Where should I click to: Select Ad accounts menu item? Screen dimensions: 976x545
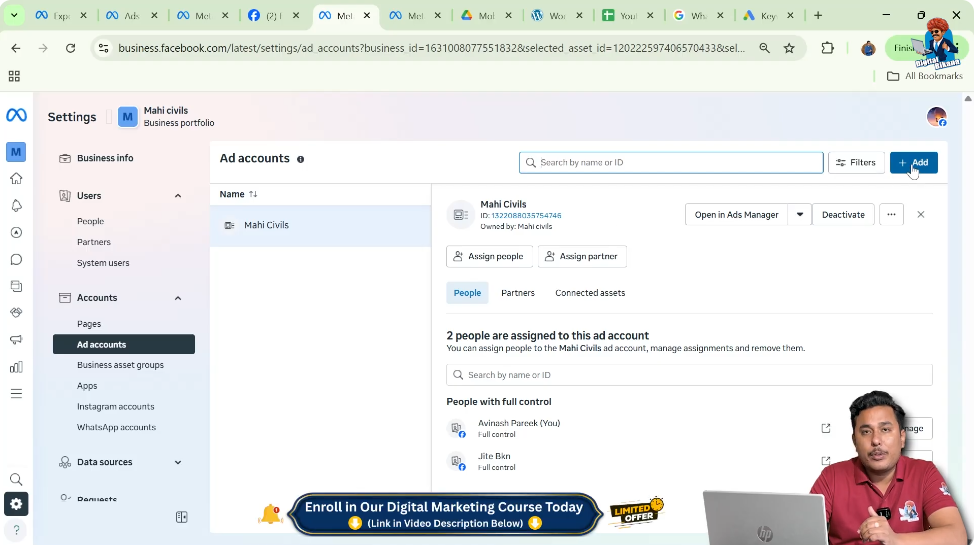pyautogui.click(x=124, y=345)
